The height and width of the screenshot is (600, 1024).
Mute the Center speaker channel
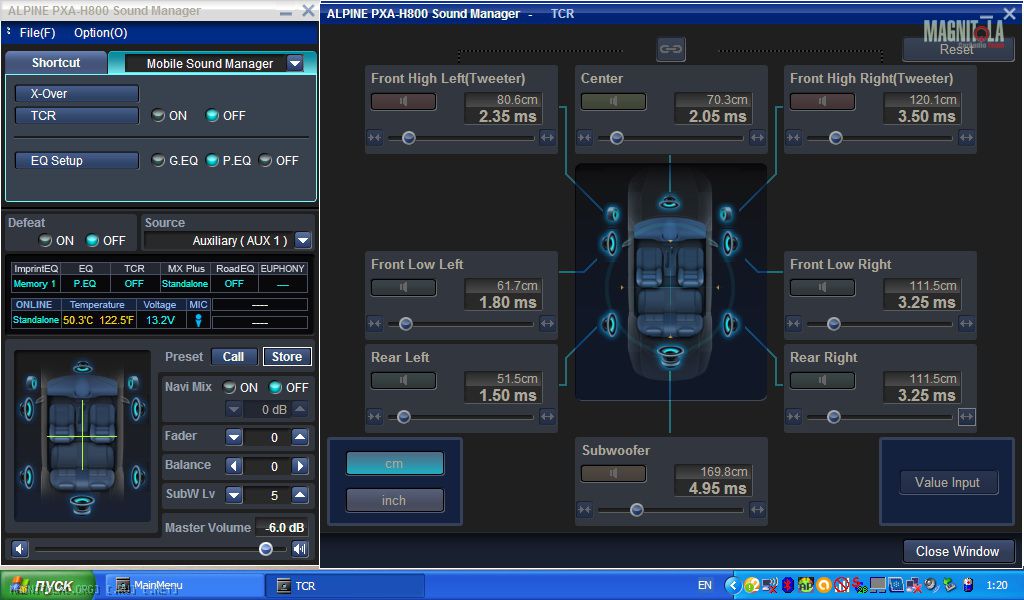pos(613,101)
